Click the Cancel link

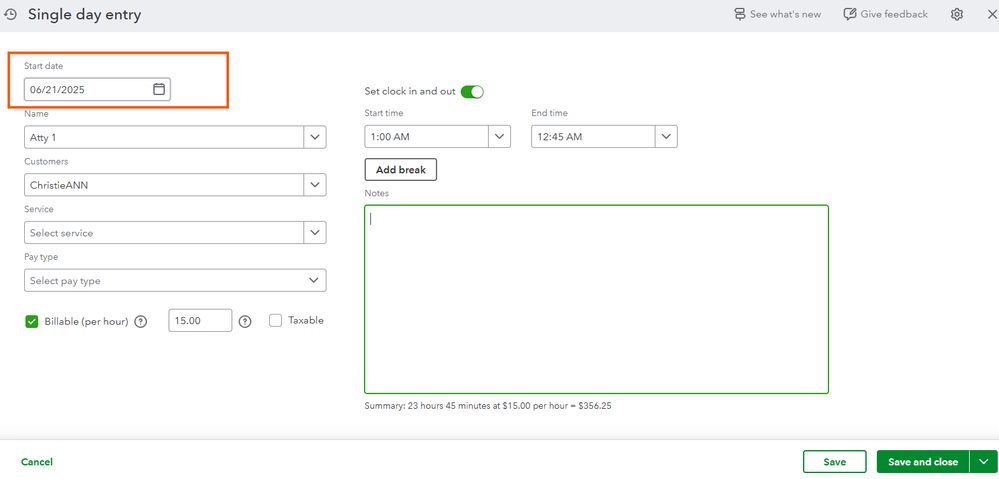[x=37, y=462]
